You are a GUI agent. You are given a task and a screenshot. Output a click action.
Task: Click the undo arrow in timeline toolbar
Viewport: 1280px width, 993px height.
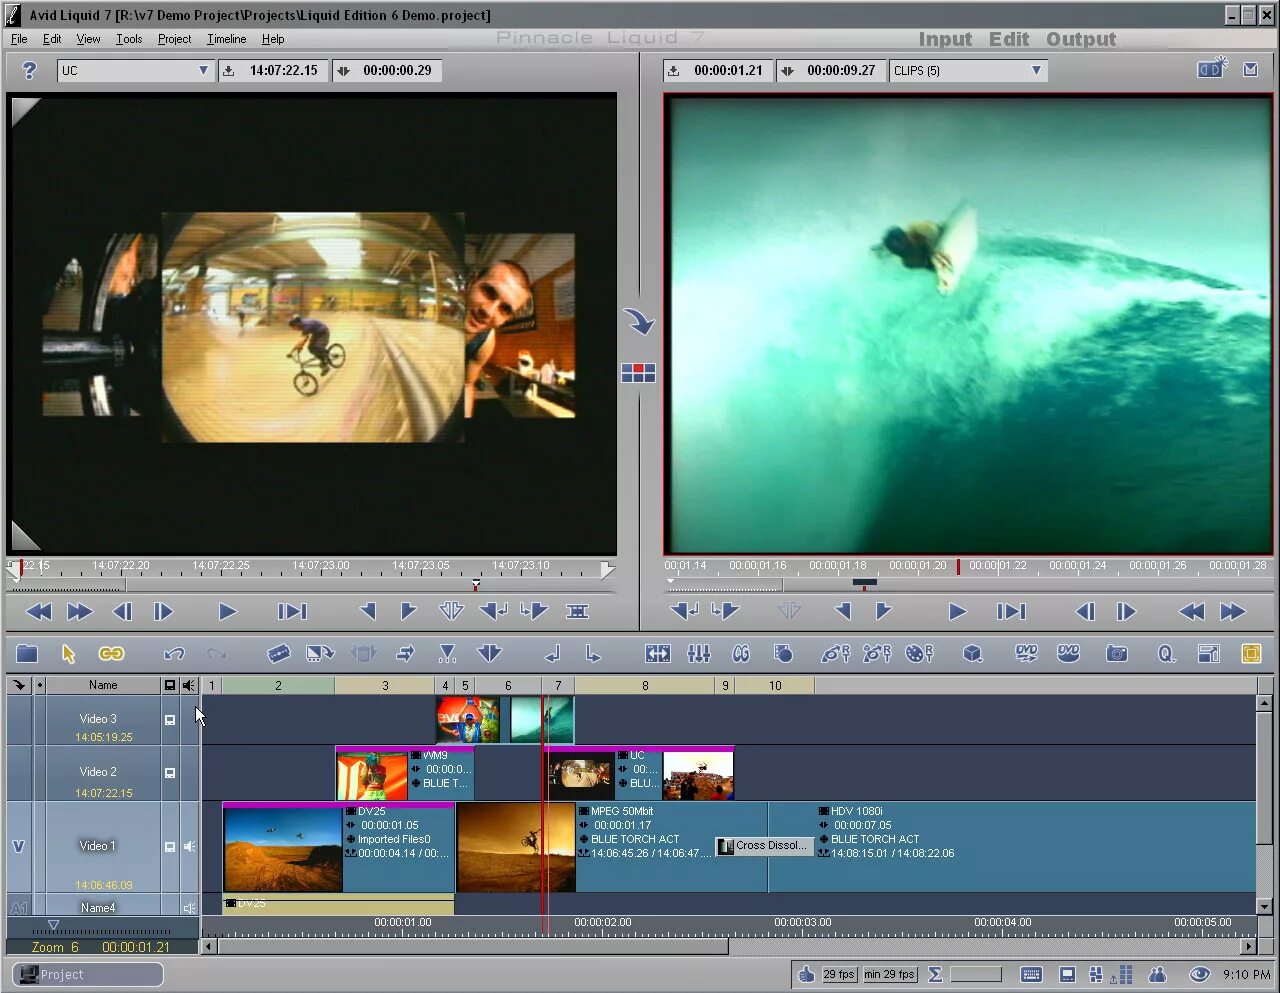coord(174,654)
